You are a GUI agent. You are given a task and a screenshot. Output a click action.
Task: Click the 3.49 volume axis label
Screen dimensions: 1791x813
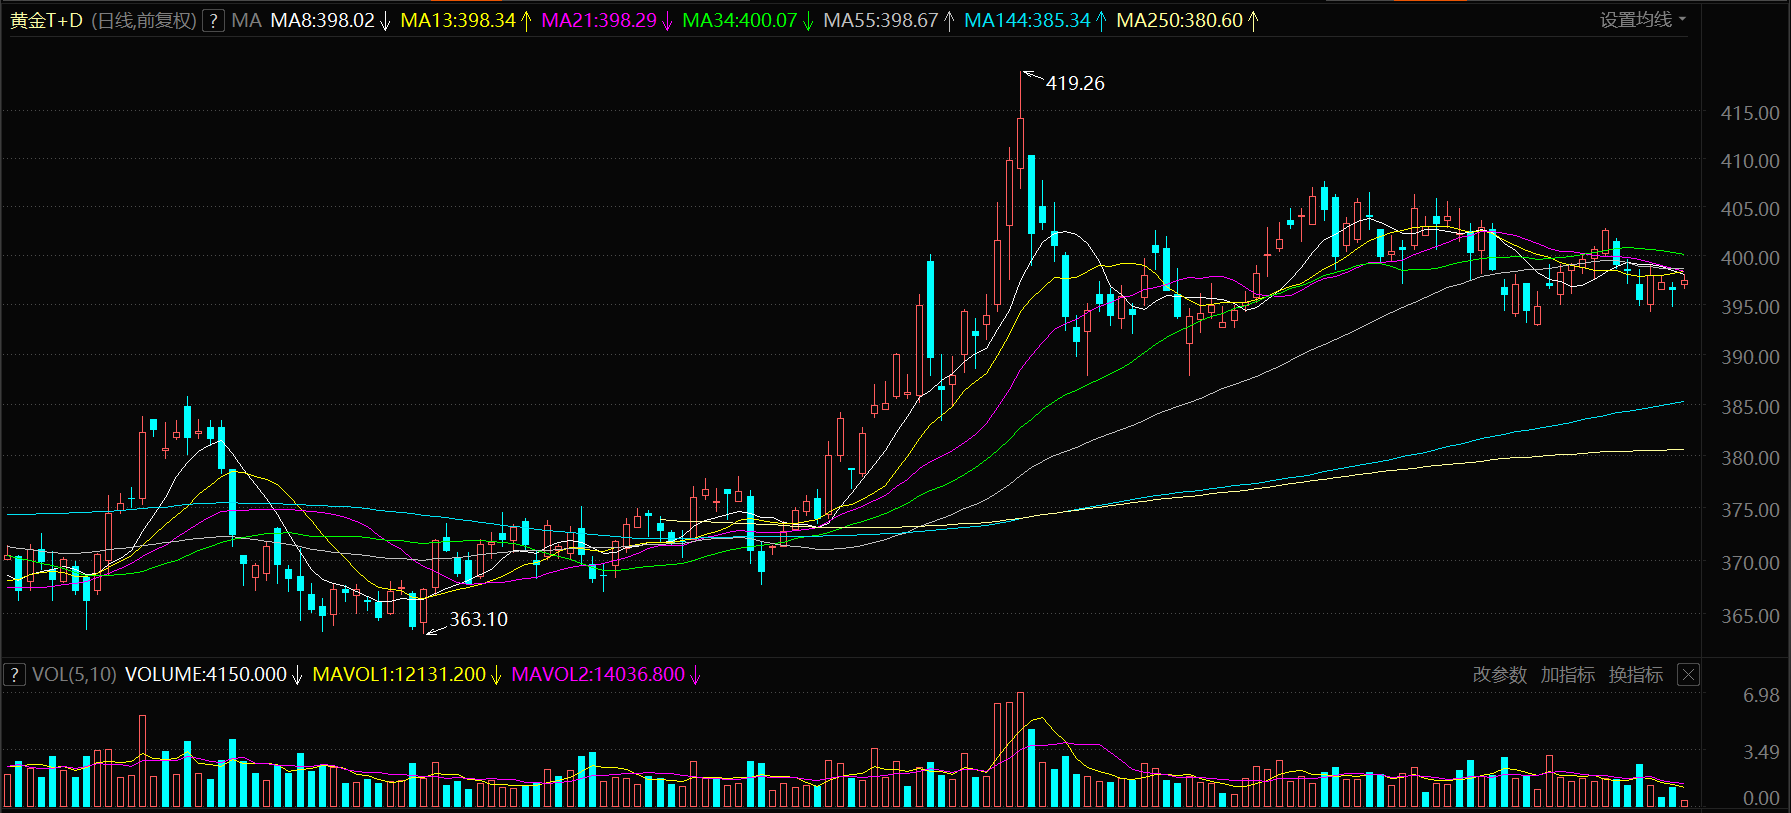(x=1761, y=752)
